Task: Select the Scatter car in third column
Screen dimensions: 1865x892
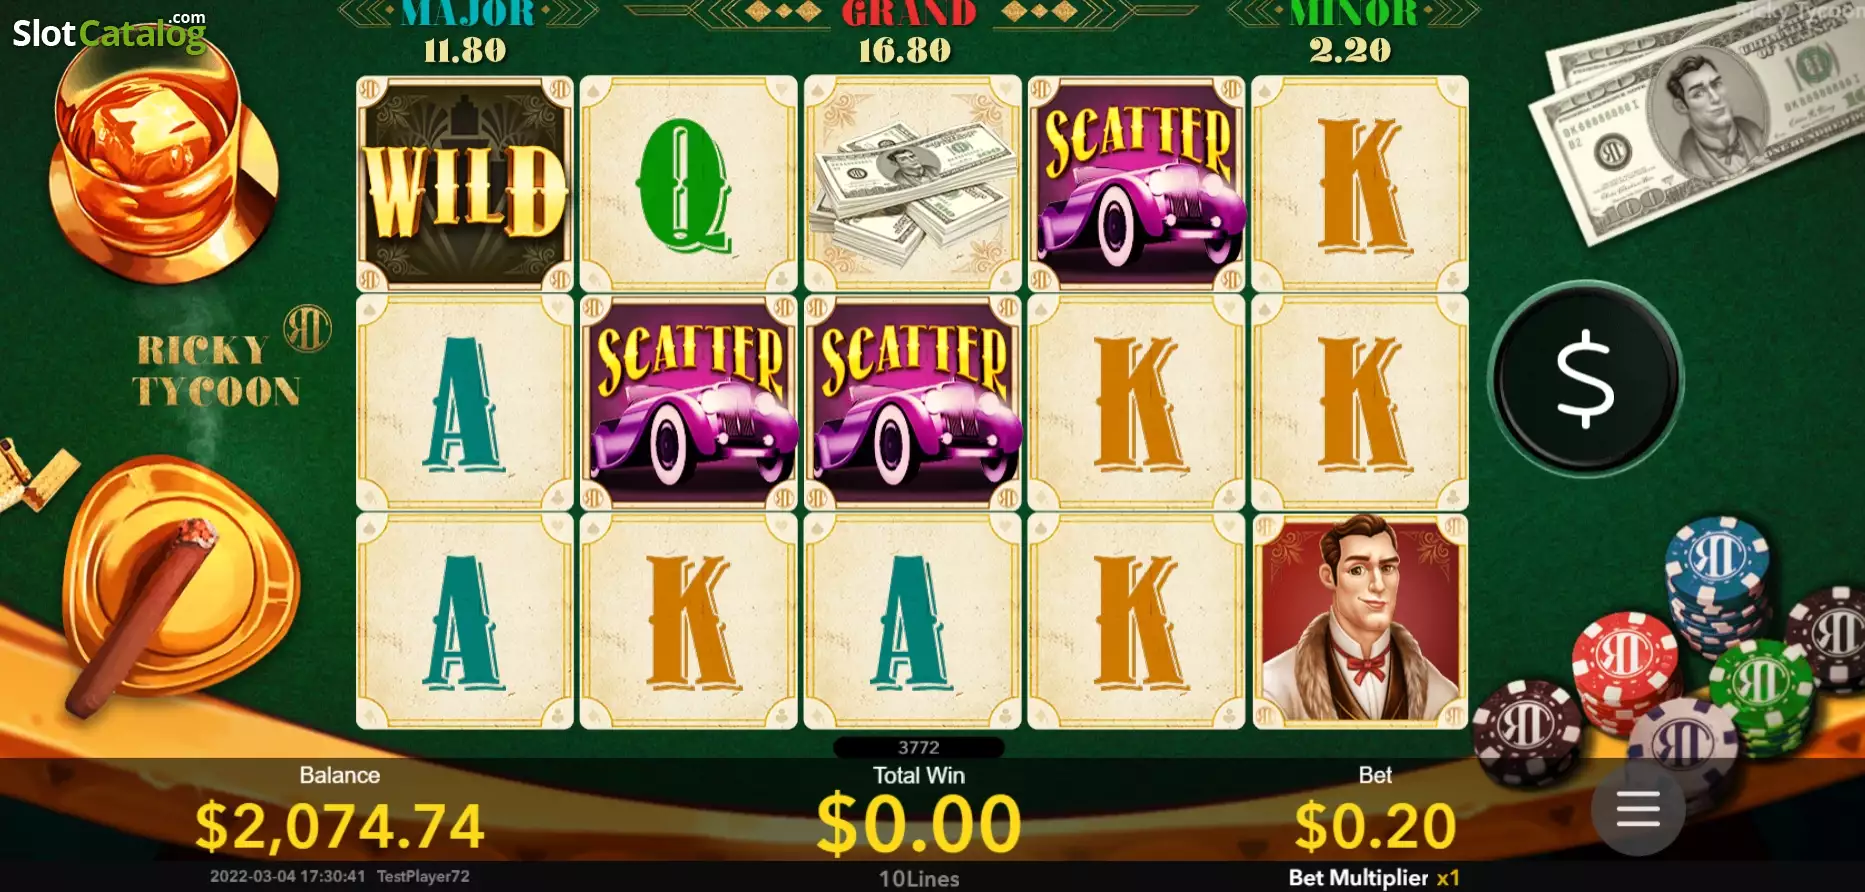Action: point(913,402)
